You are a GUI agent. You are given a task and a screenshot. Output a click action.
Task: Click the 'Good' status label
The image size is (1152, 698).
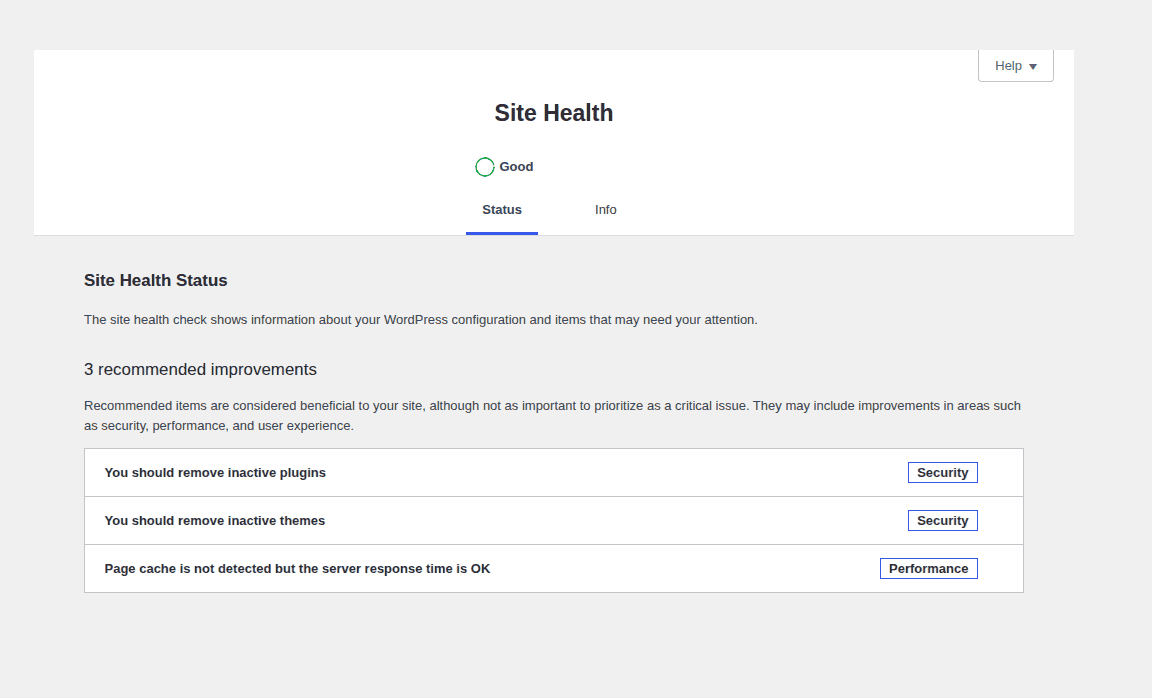516,167
